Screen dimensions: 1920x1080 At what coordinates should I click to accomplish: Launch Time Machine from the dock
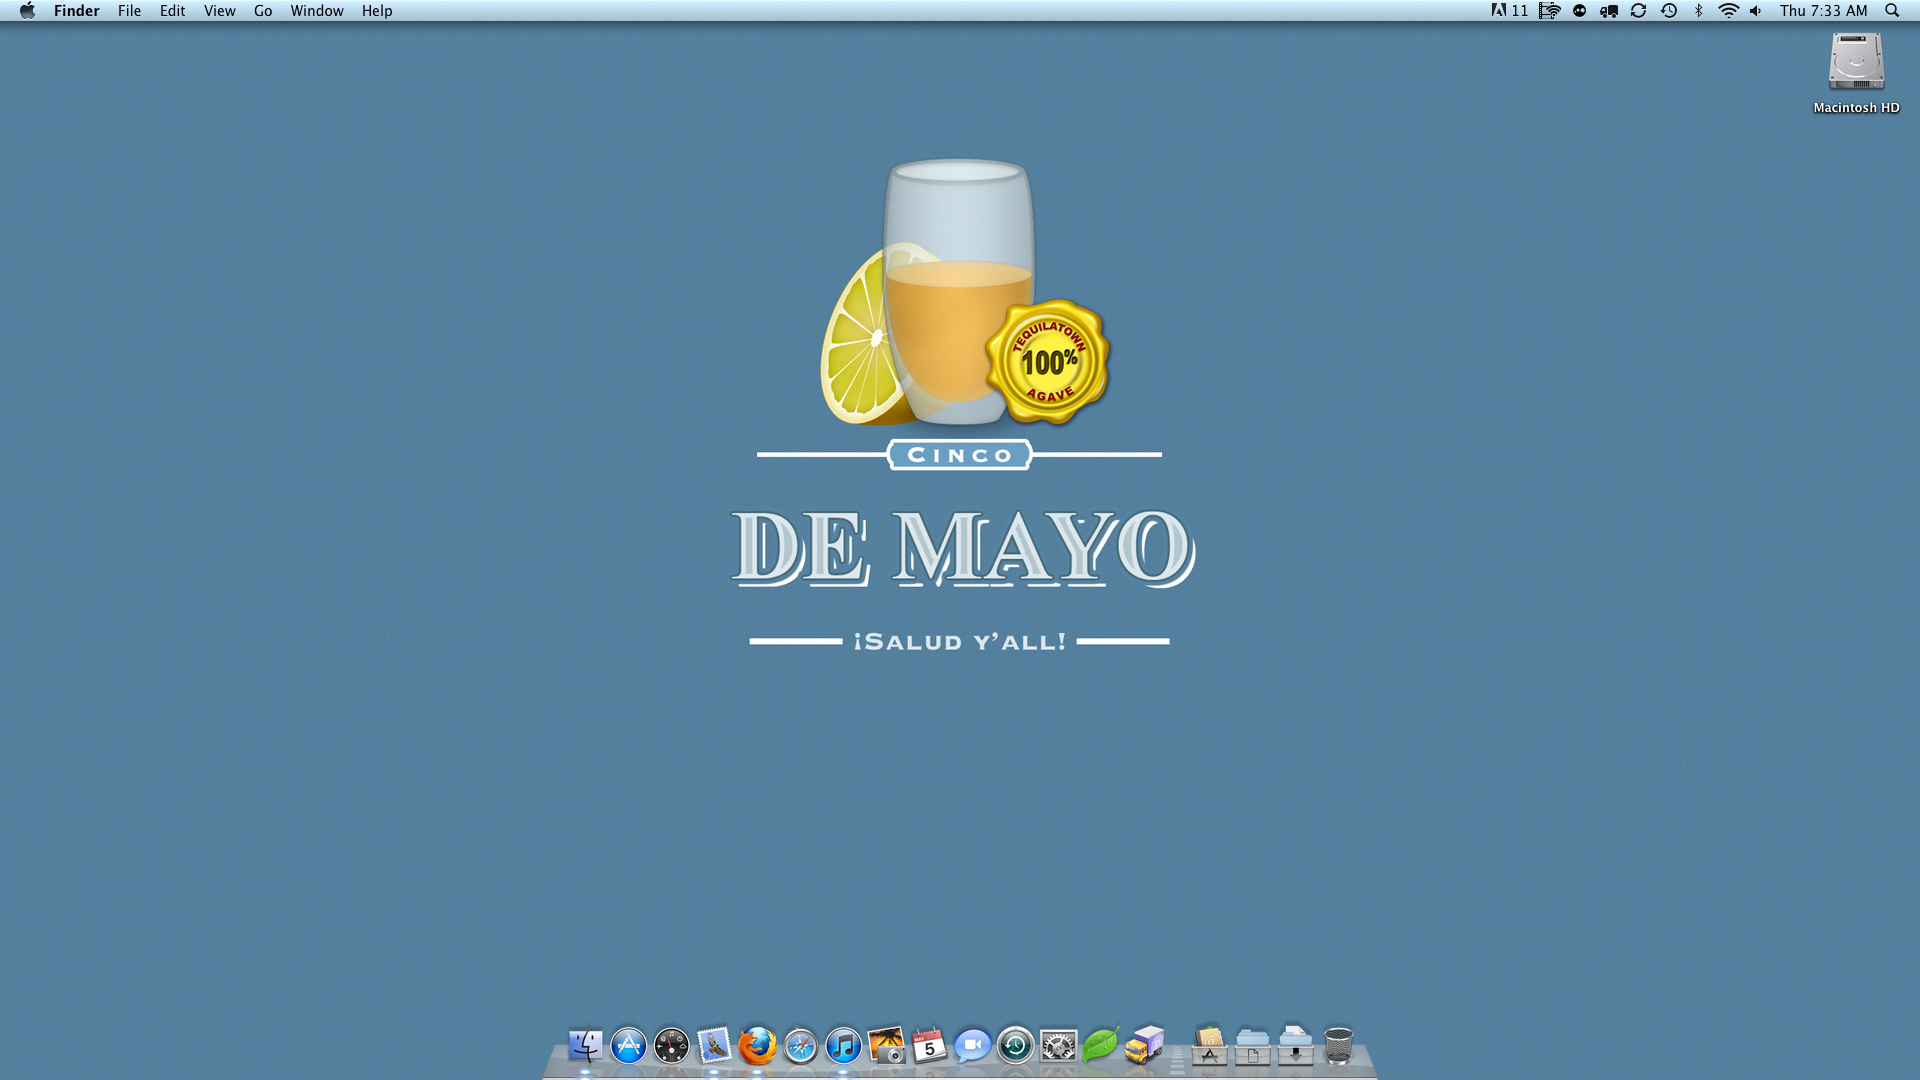click(x=1015, y=1046)
